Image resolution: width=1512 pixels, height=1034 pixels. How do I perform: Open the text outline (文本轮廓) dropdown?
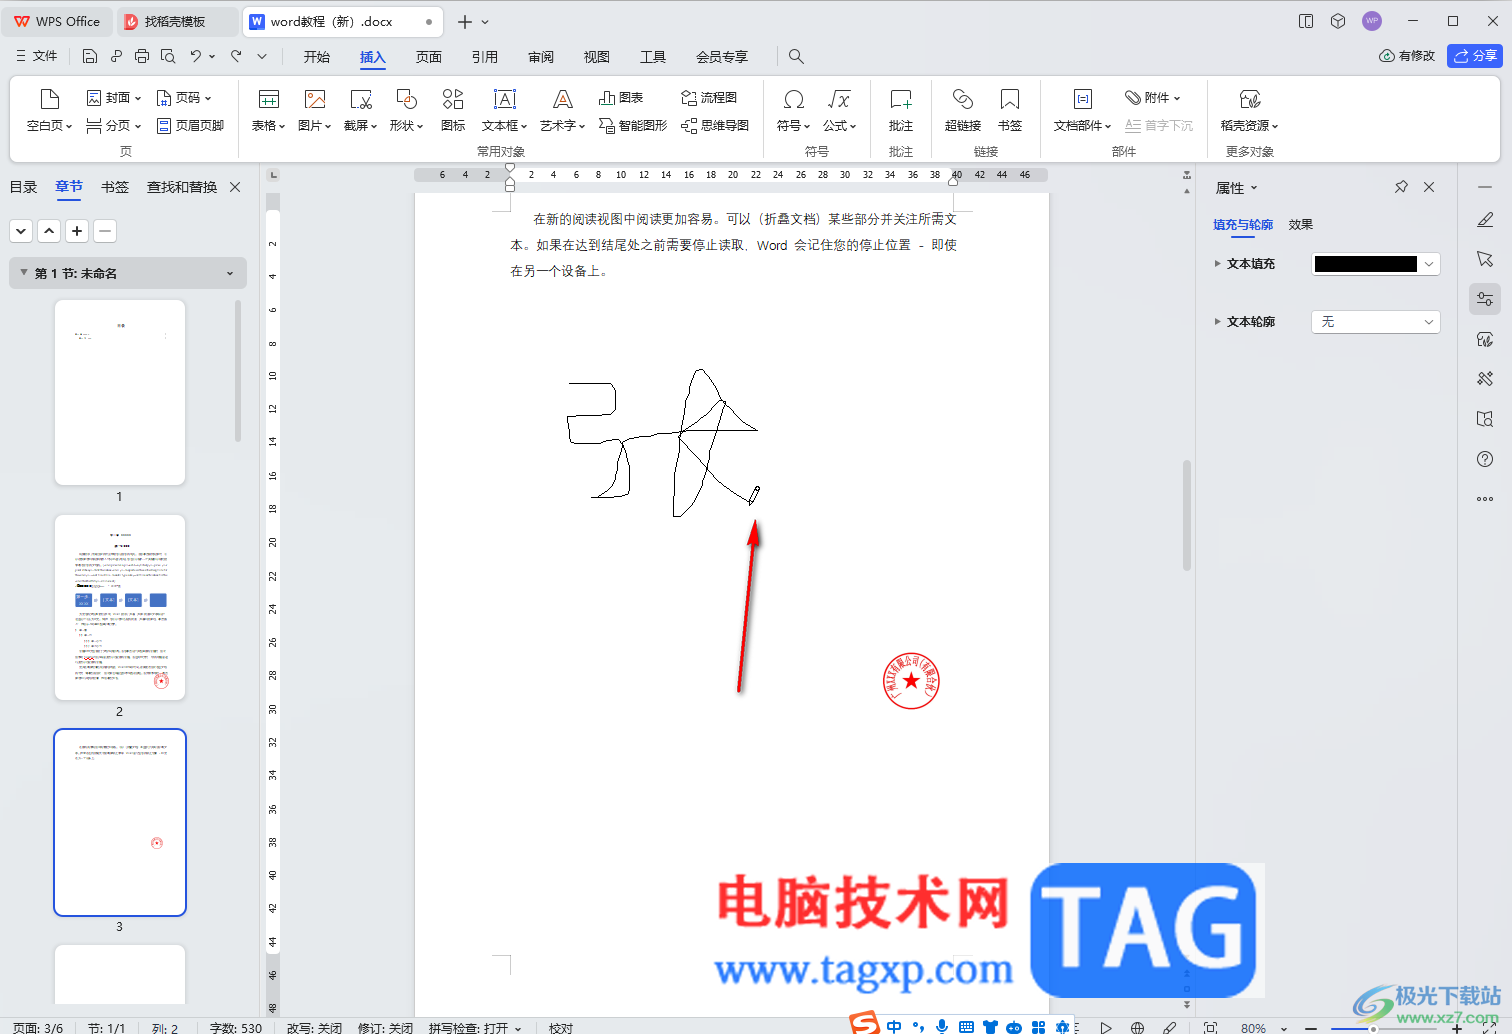tap(1375, 322)
